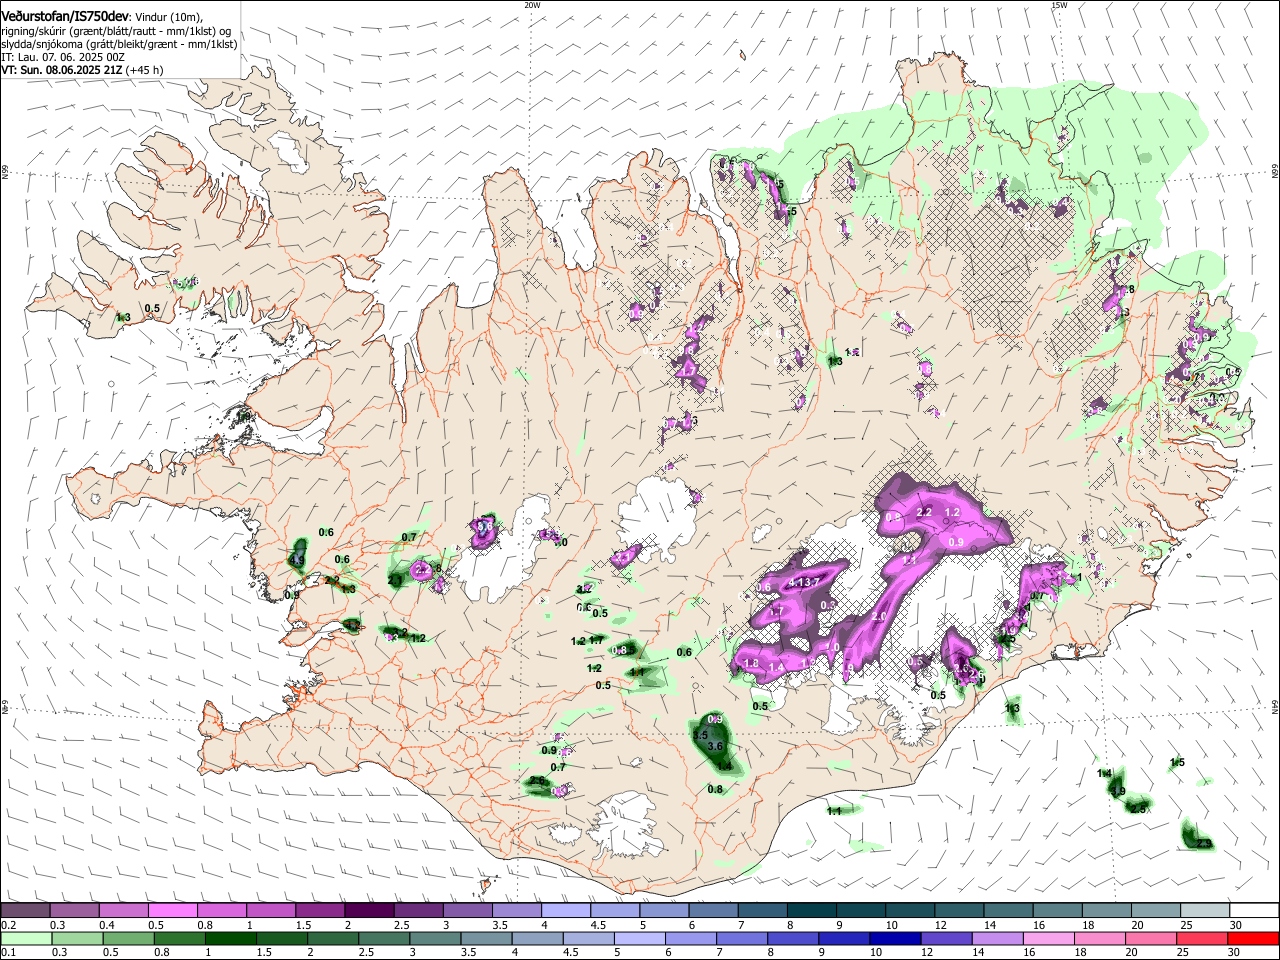Click the '0.2' label on snow scale
The height and width of the screenshot is (960, 1280).
(x=8, y=925)
